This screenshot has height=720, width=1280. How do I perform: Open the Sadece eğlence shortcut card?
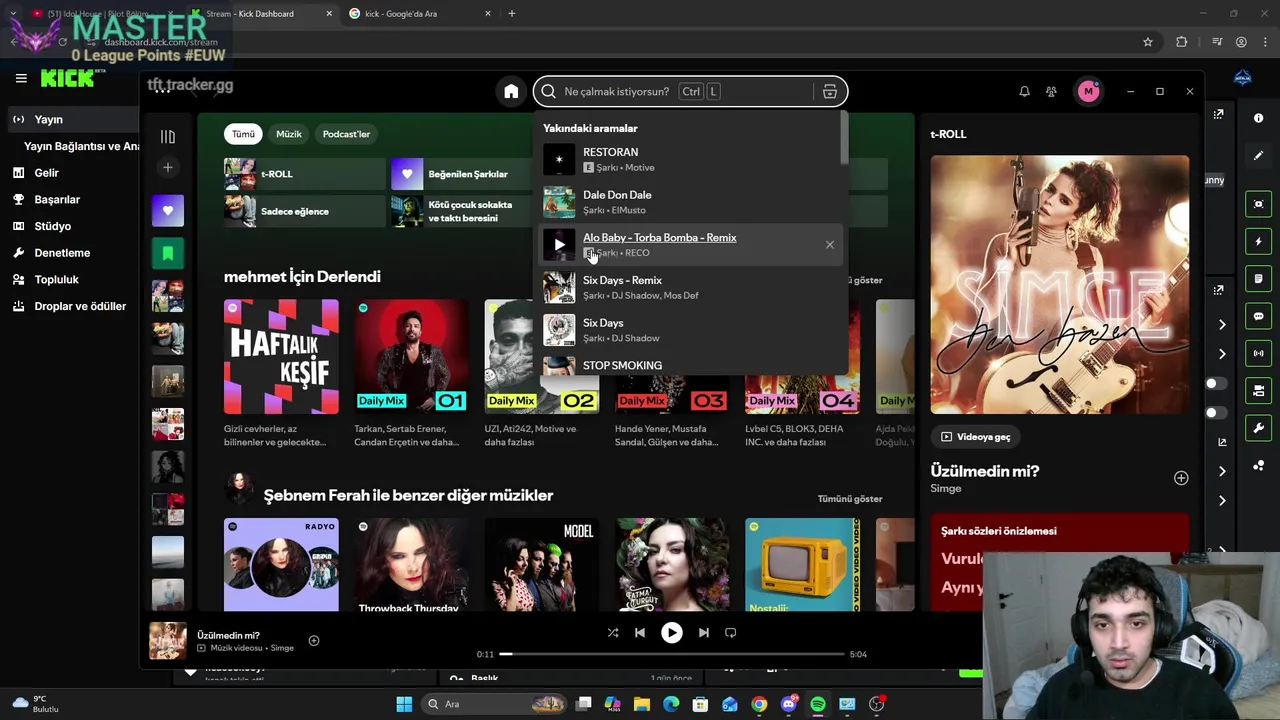303,211
